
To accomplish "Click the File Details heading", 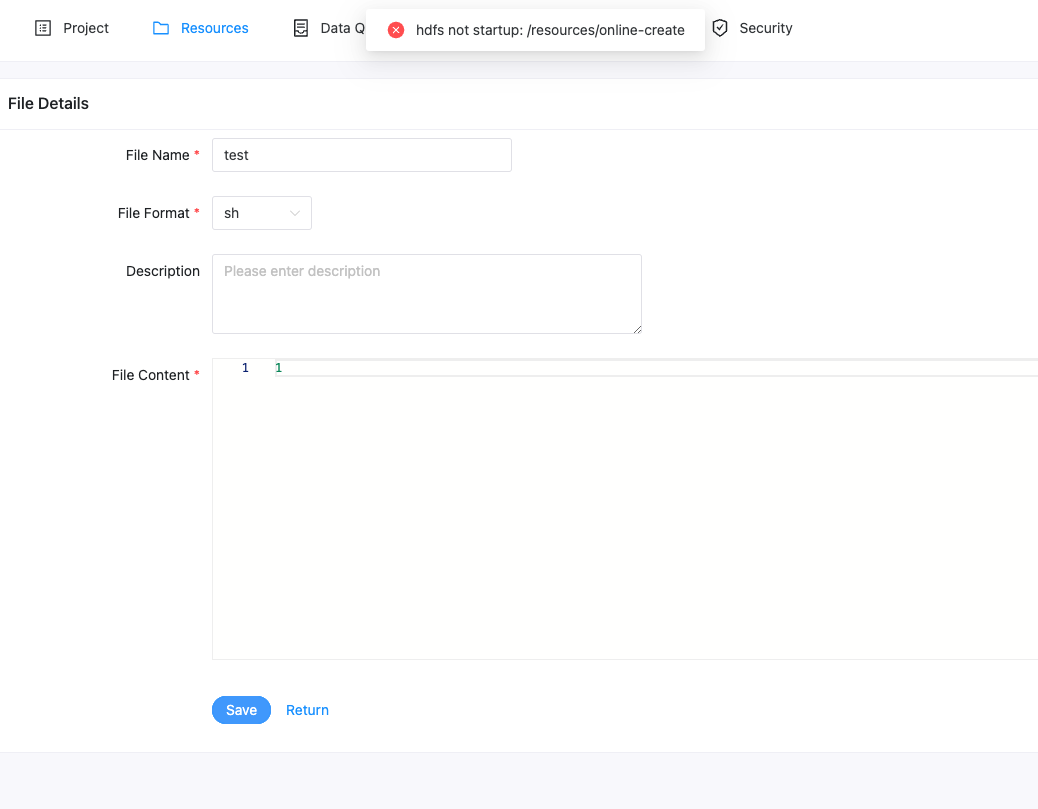I will 48,103.
